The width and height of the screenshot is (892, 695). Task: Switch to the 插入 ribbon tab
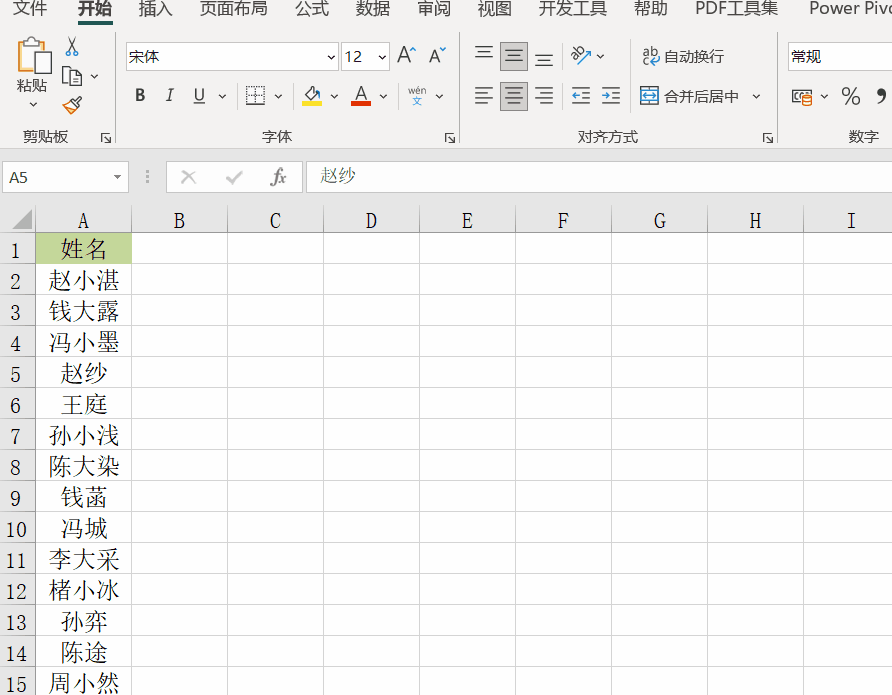(155, 10)
